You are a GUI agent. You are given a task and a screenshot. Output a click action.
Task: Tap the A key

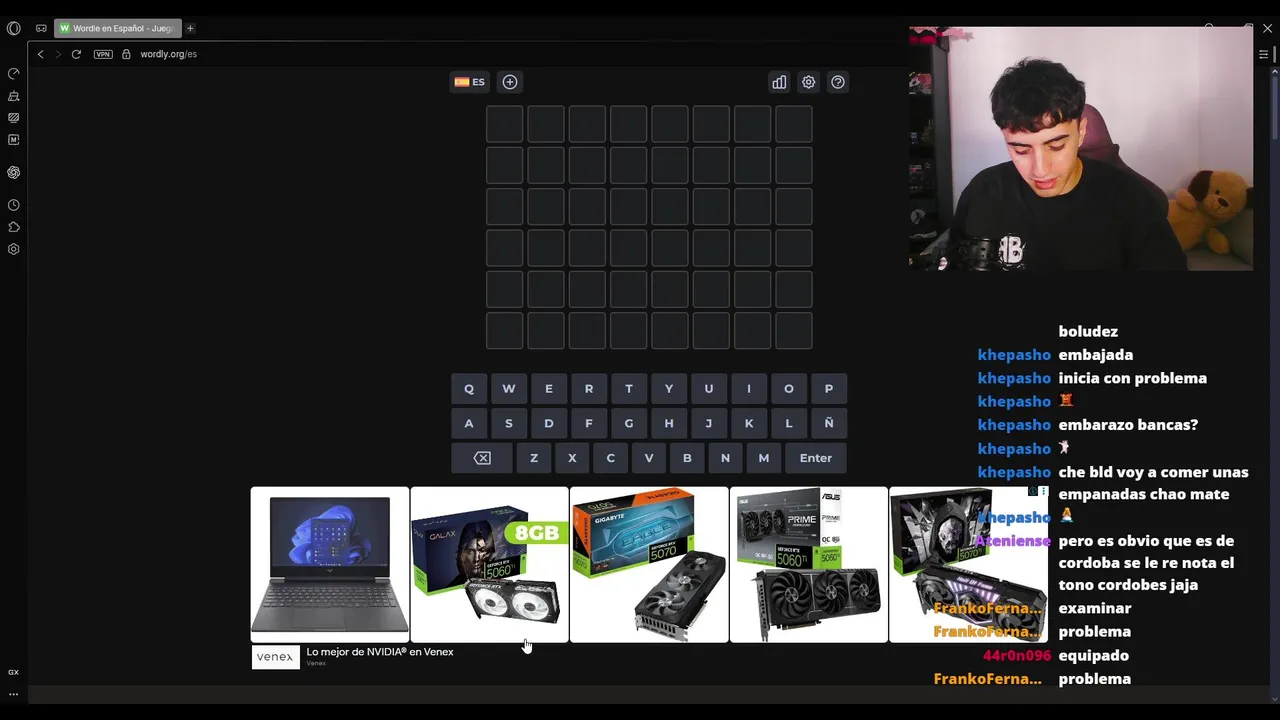[469, 423]
